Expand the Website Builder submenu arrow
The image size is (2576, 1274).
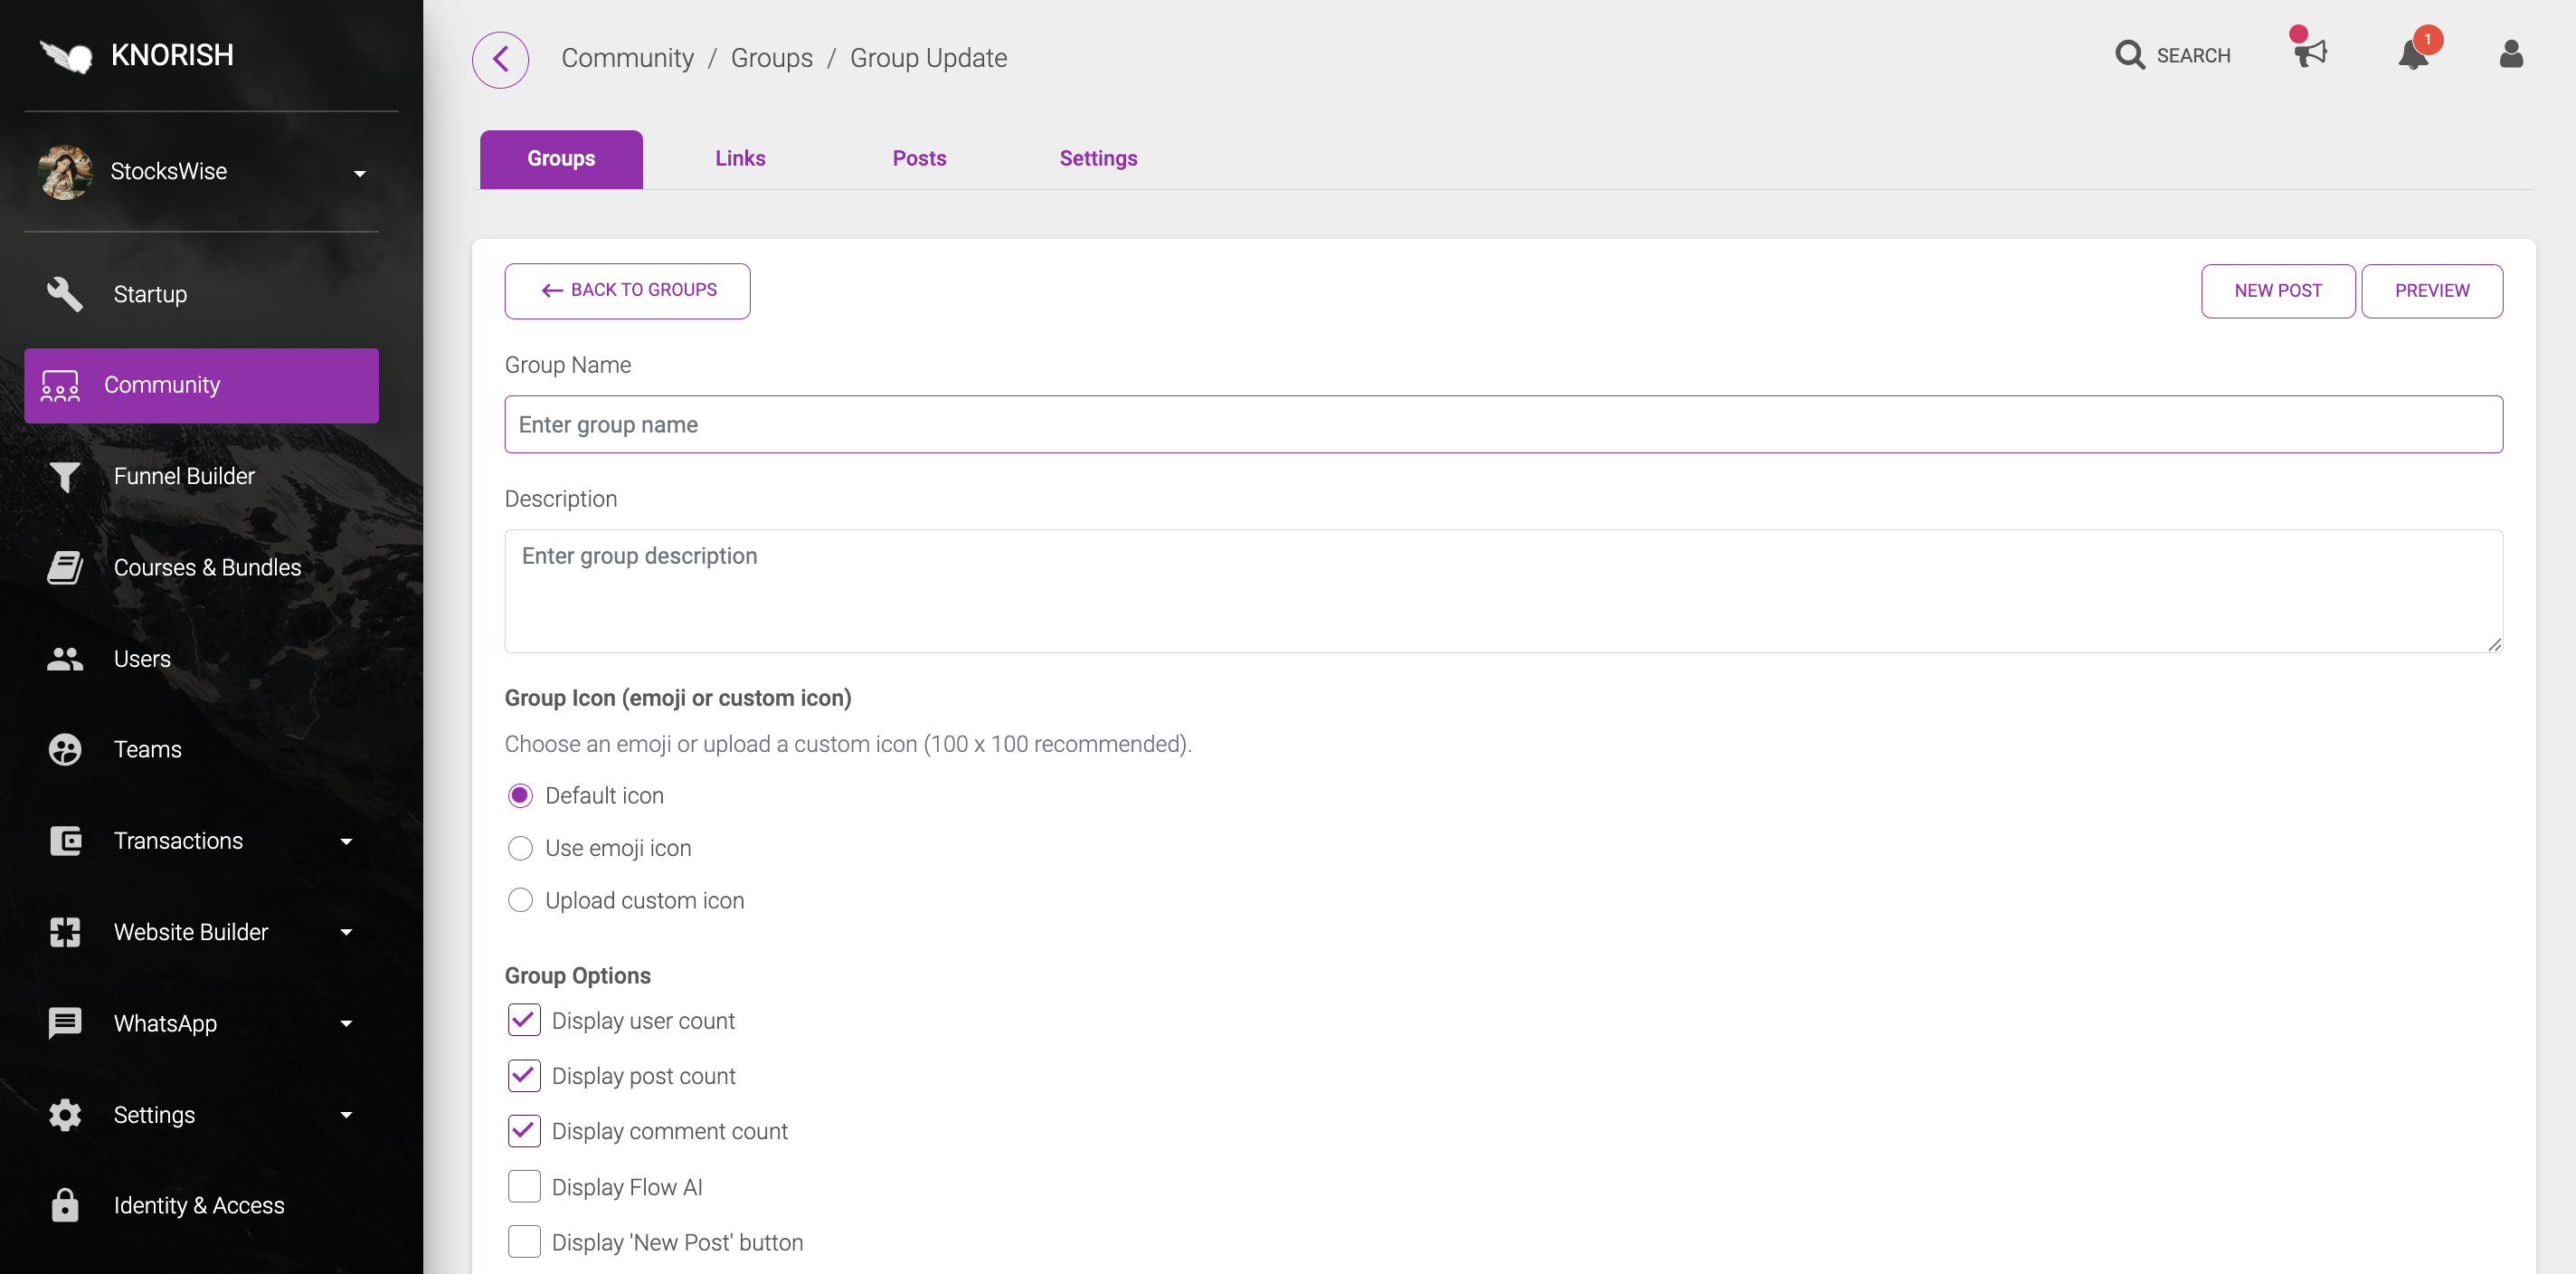[346, 933]
